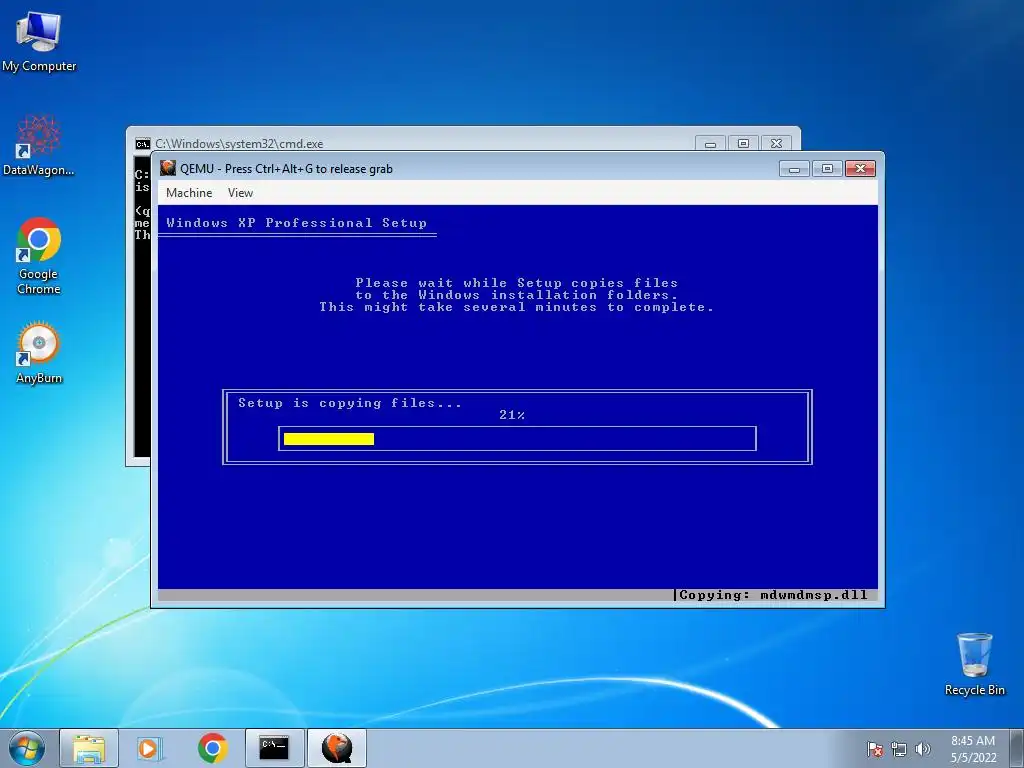Screen dimensions: 1024x768
Task: Maximize the cmd.exe window
Action: pyautogui.click(x=743, y=144)
